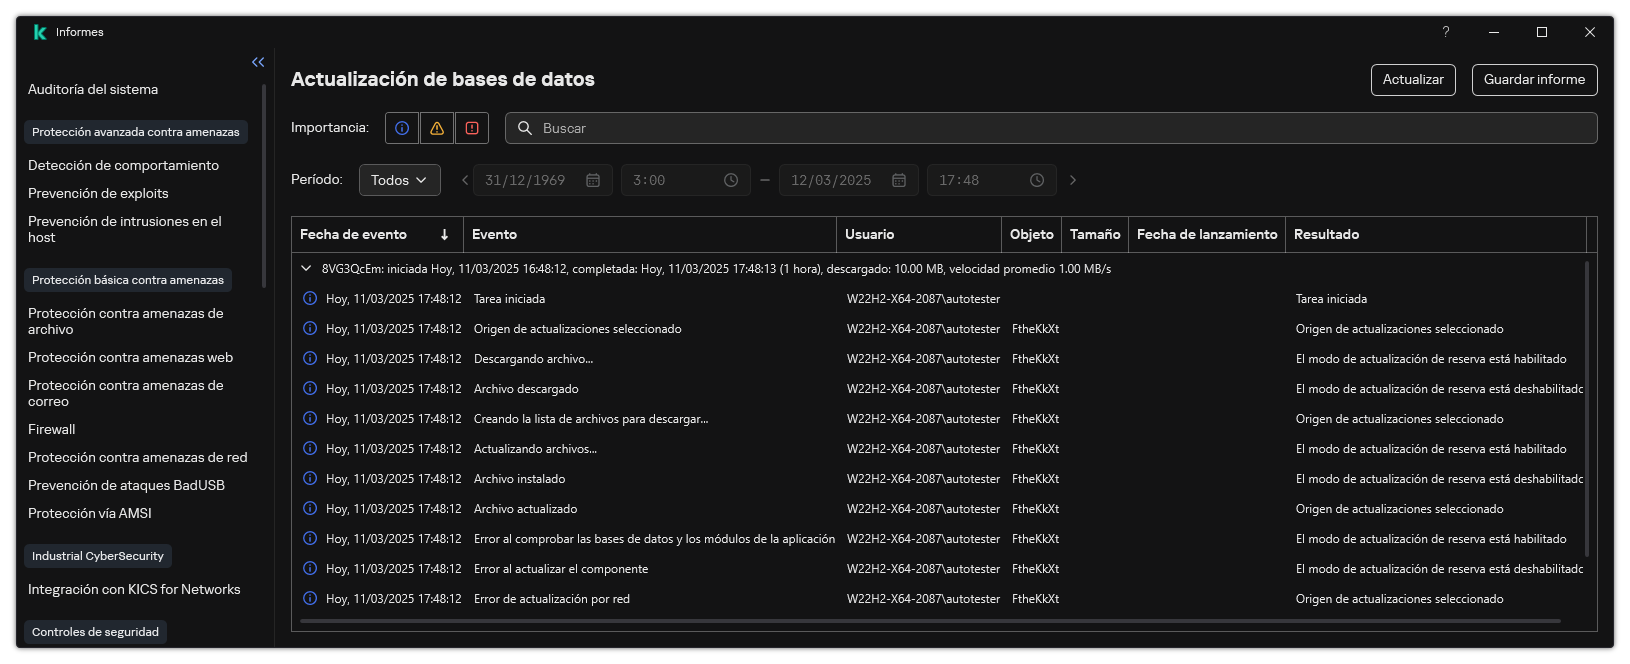This screenshot has height=664, width=1630.
Task: Click the end time field 17:48
Action: click(992, 180)
